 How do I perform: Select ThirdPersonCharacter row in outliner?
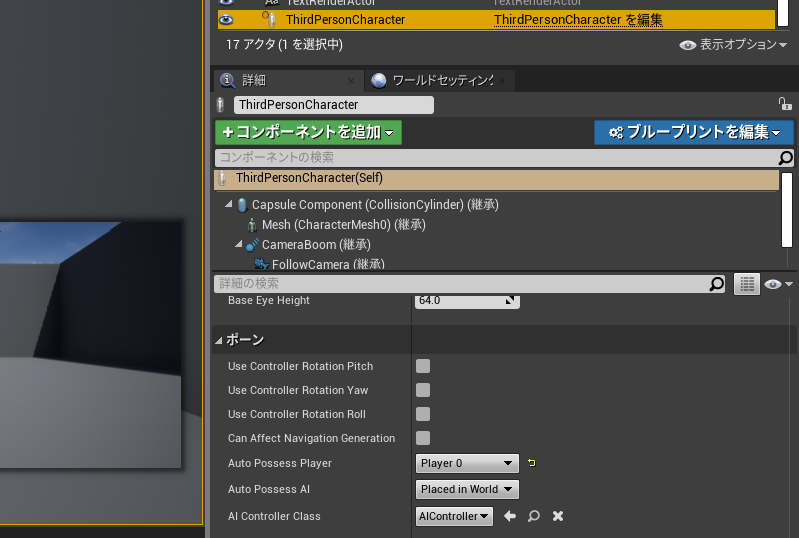click(496, 20)
